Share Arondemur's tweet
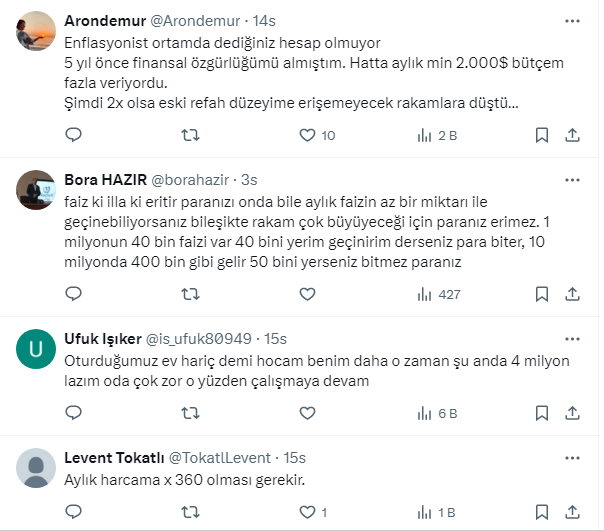The width and height of the screenshot is (604, 531). coord(573,135)
